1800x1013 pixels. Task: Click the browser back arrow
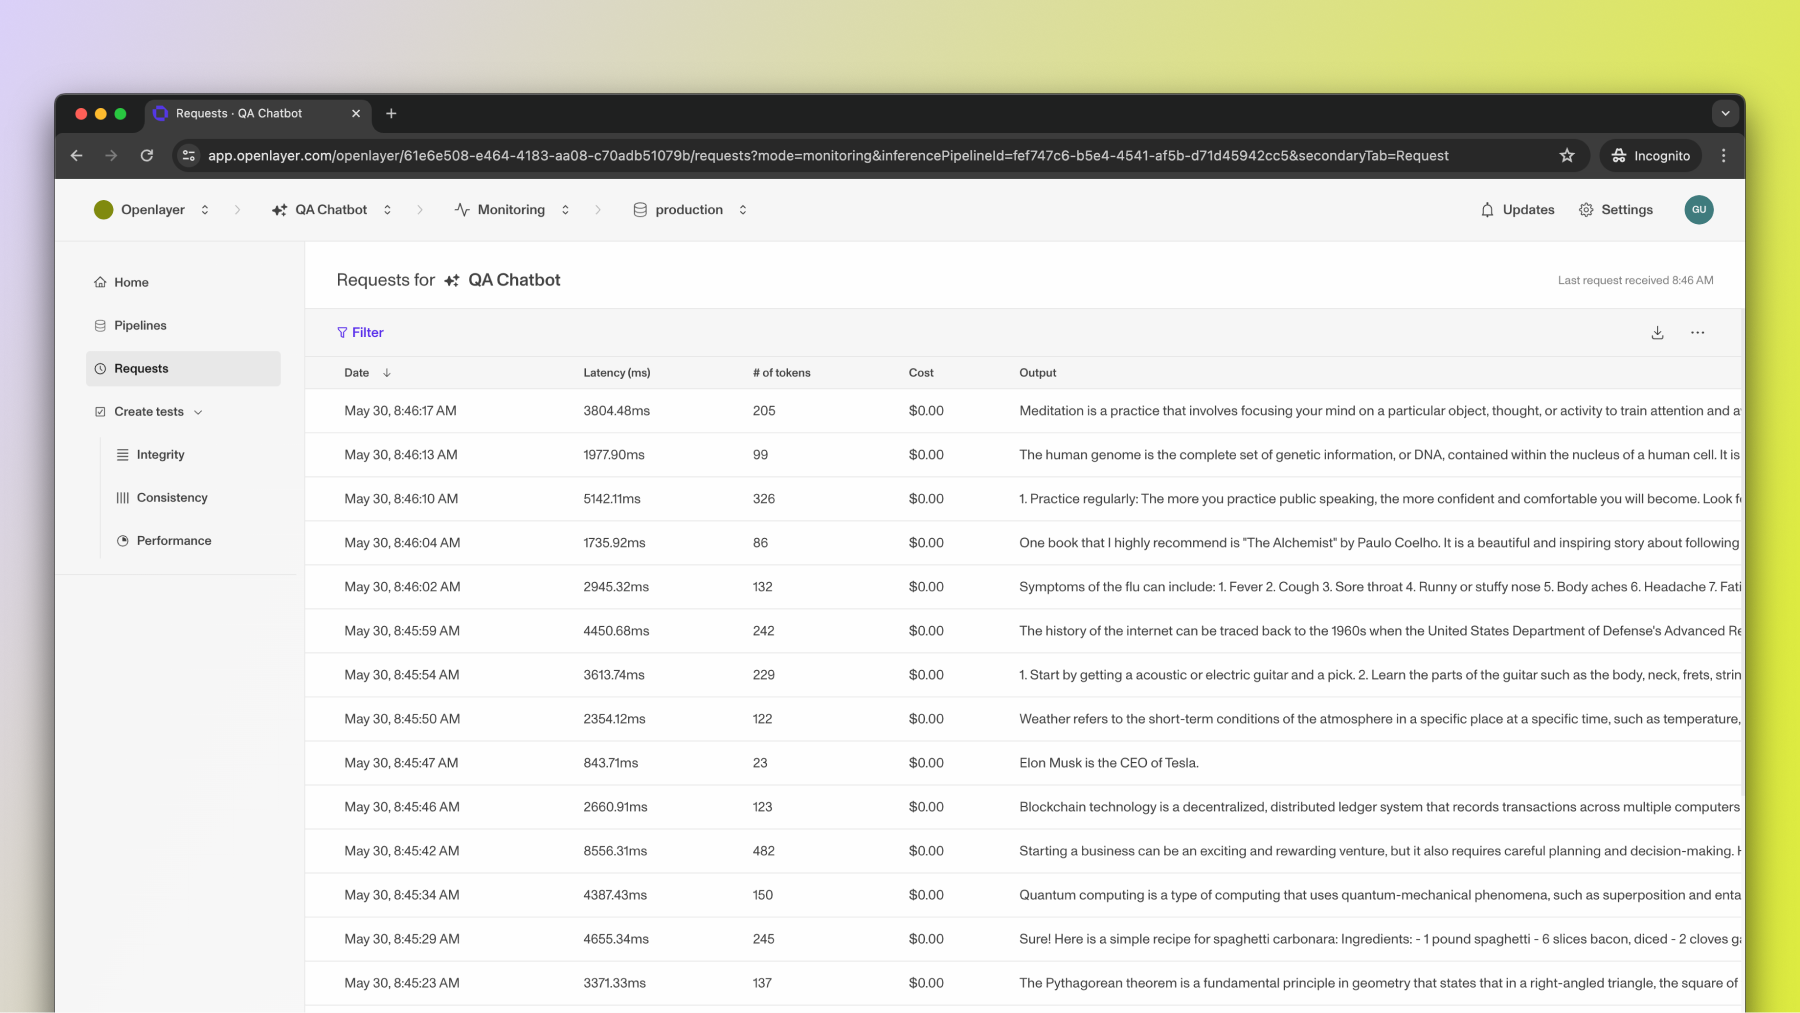tap(76, 155)
